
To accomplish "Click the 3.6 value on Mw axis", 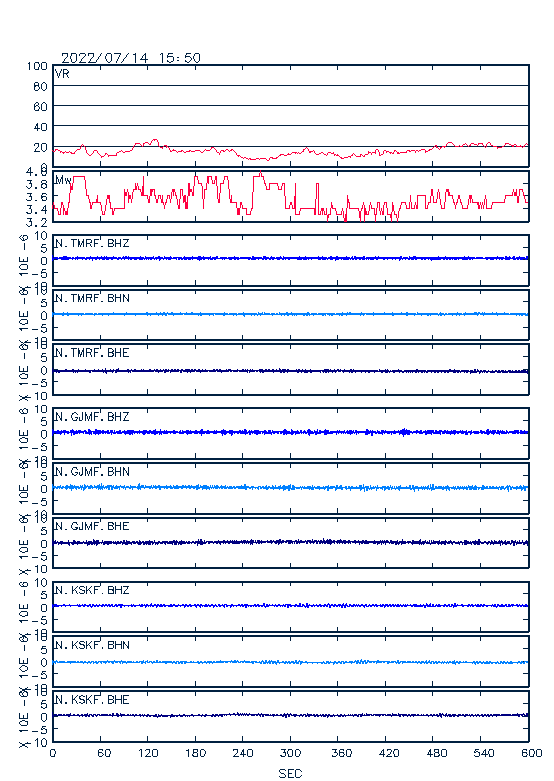I will tap(37, 197).
